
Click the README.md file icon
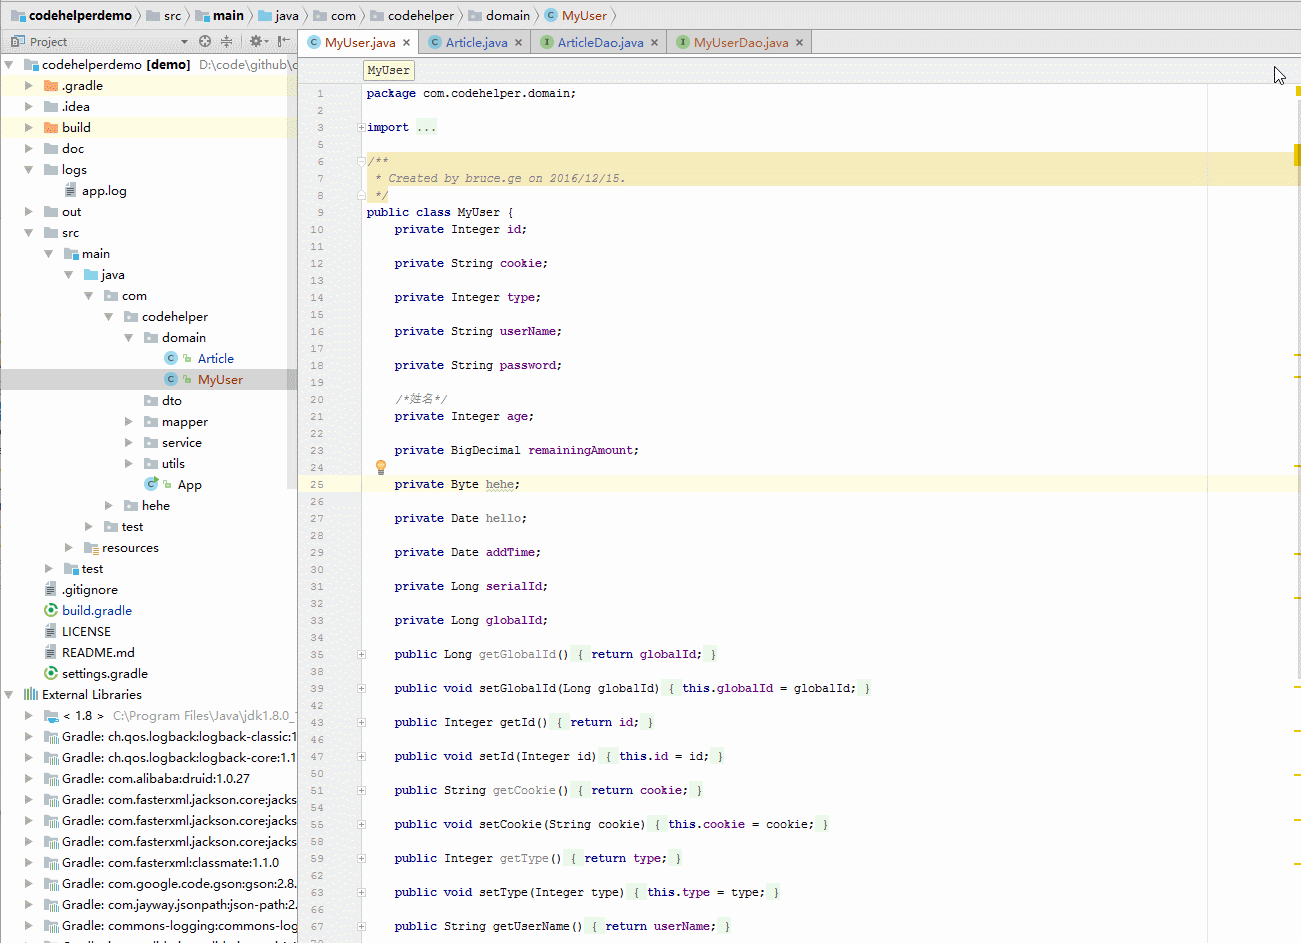(x=51, y=652)
